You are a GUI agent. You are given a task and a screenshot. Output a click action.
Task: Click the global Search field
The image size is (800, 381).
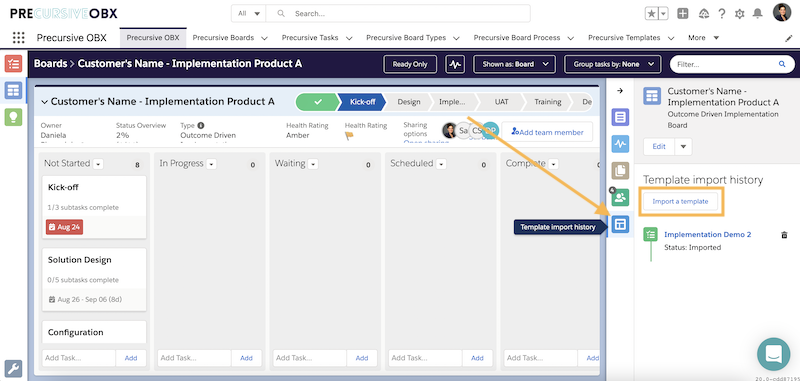coord(398,14)
